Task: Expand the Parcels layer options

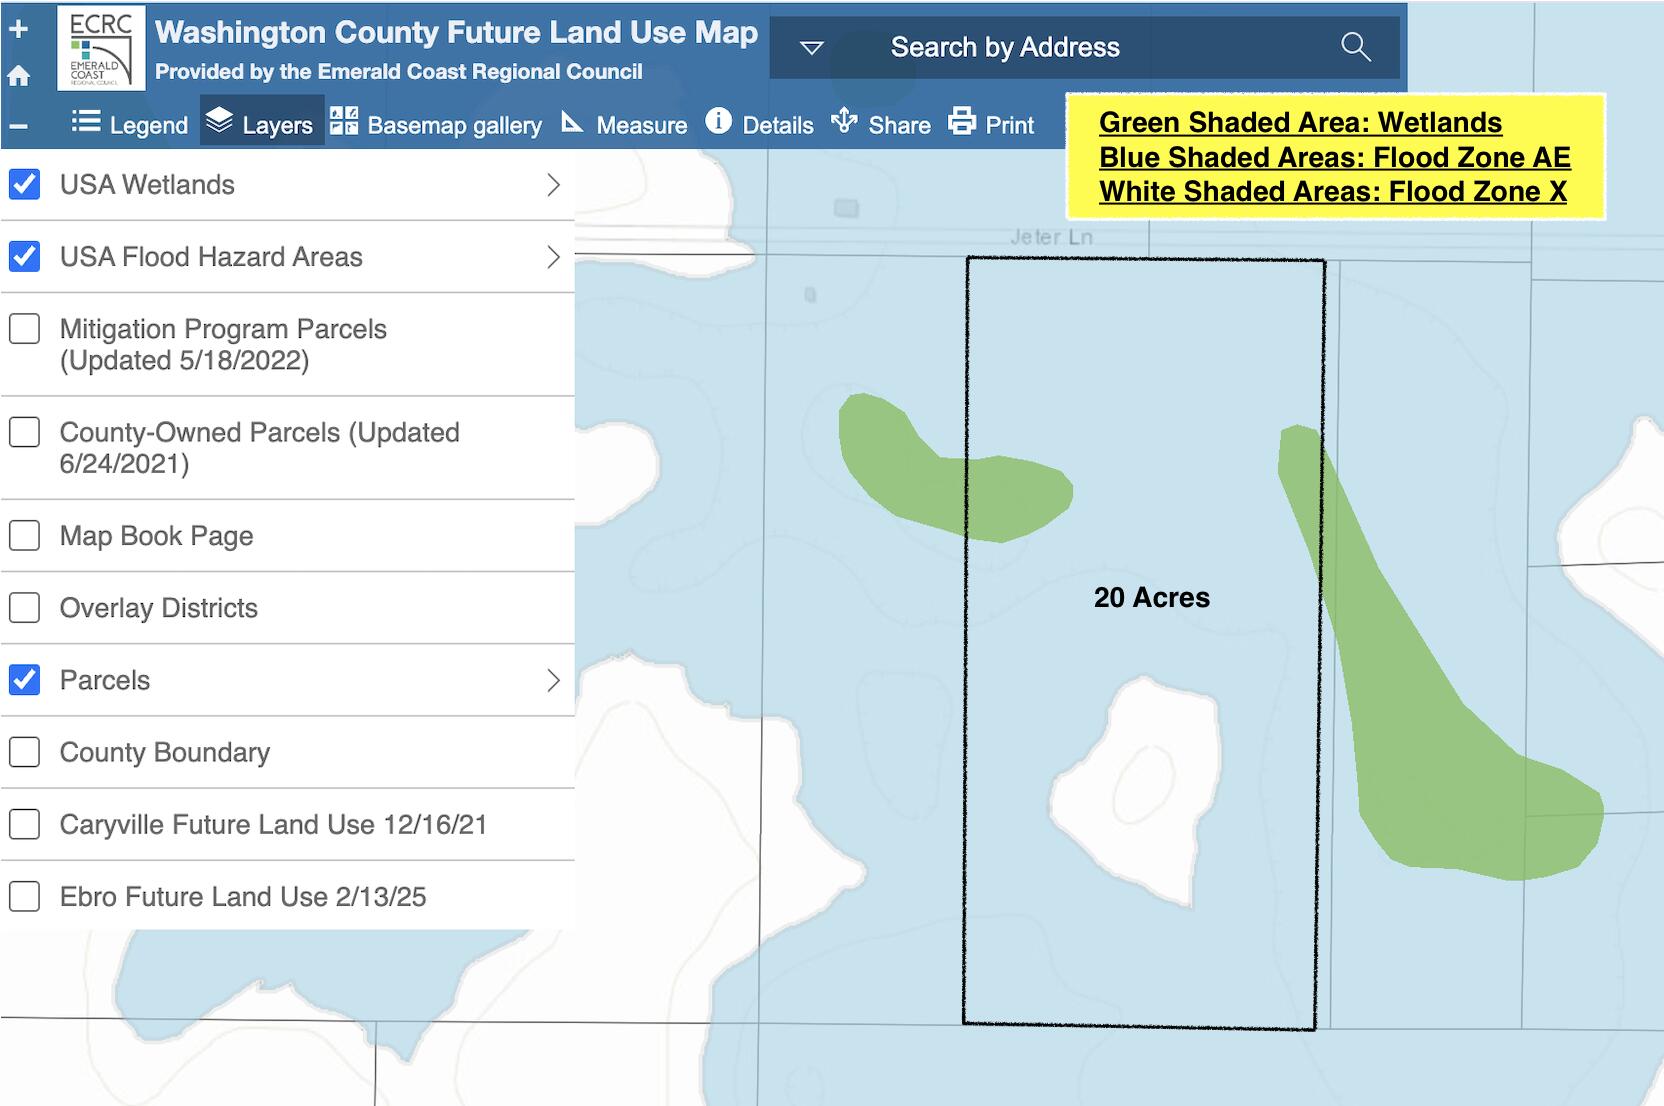Action: coord(553,681)
